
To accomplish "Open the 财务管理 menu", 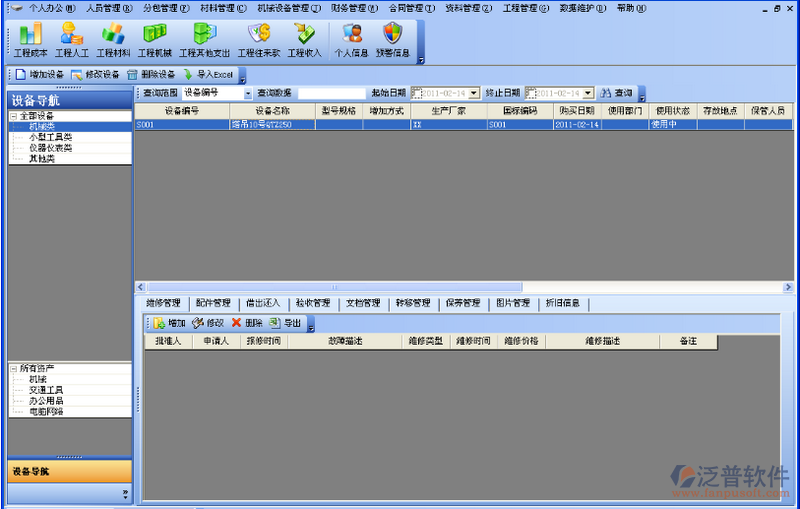I will 355,8.
